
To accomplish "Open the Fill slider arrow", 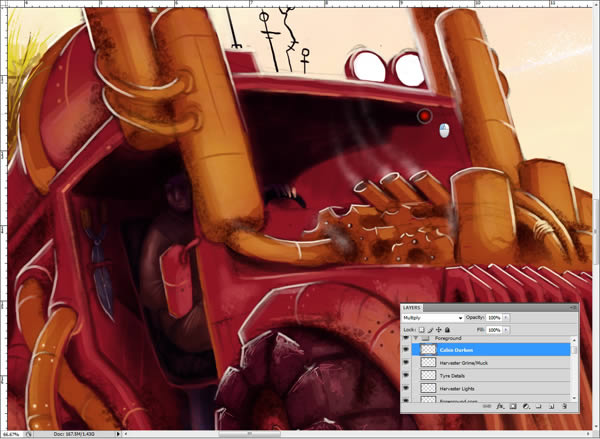I will click(x=506, y=330).
